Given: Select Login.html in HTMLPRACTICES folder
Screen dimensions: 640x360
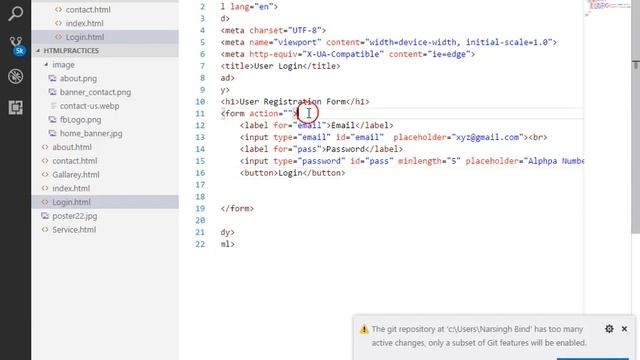Looking at the screenshot, I should tap(105, 202).
